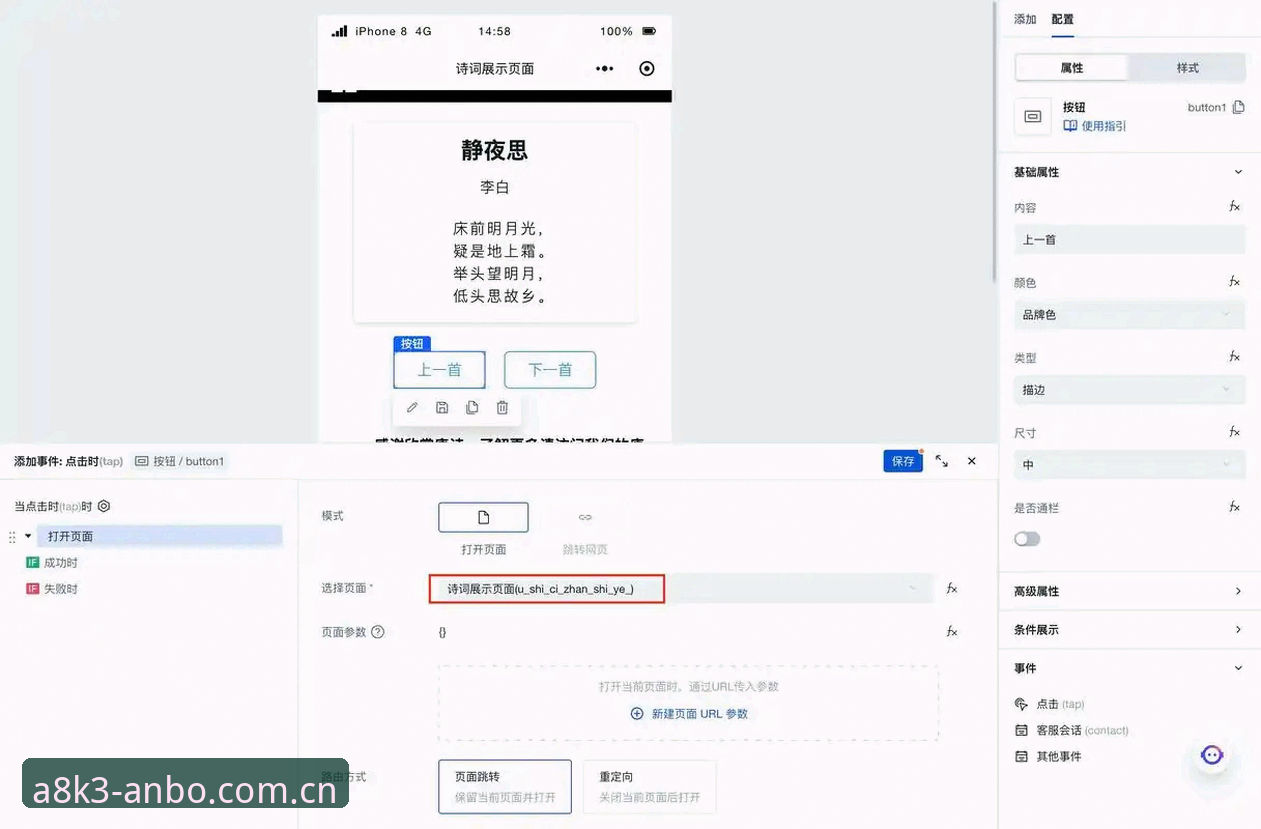
Task: Expand the 高级属性 section
Action: 1238,591
